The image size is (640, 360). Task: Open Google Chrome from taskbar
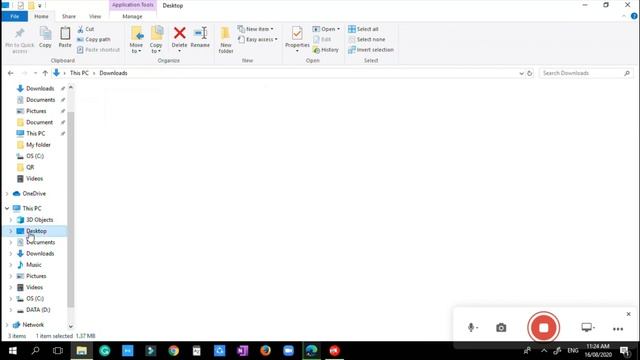[x=173, y=351]
